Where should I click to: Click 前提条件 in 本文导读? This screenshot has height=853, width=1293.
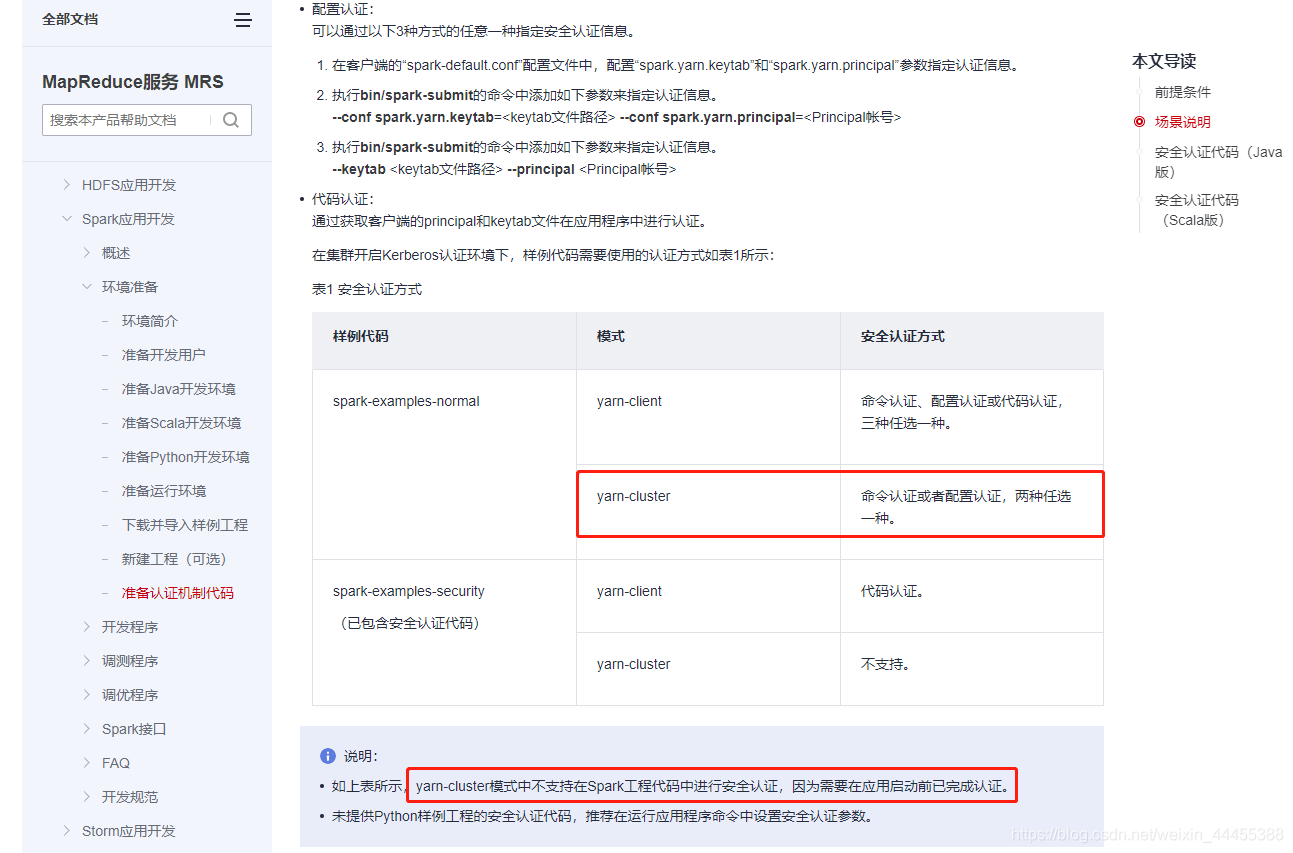(1182, 92)
